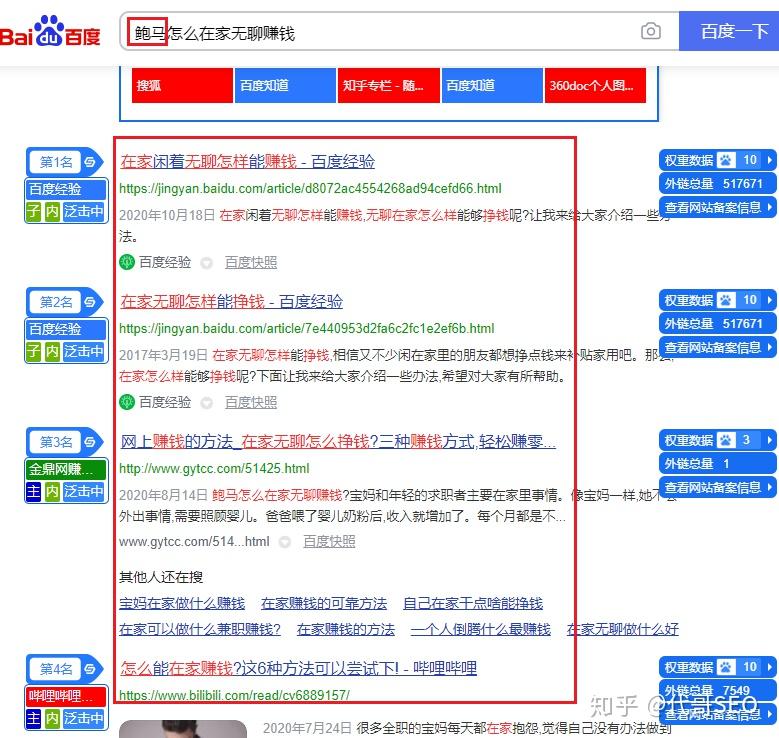Click the link icon beside 第3名
This screenshot has height=738, width=779.
(90, 441)
